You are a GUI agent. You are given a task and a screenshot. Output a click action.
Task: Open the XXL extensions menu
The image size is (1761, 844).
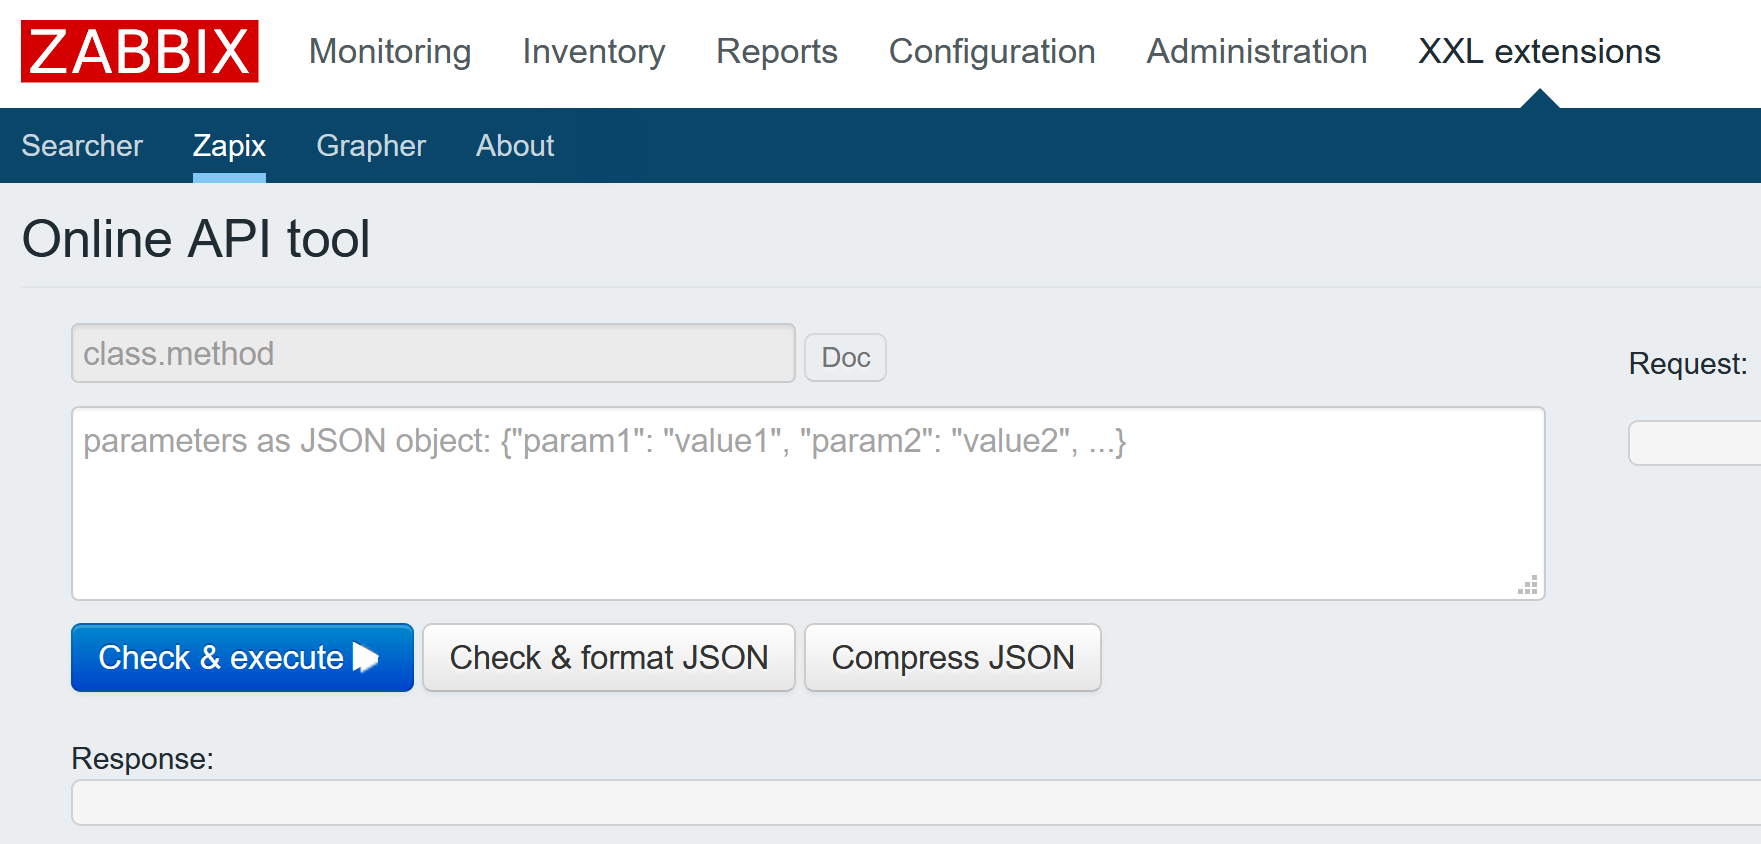tap(1539, 51)
